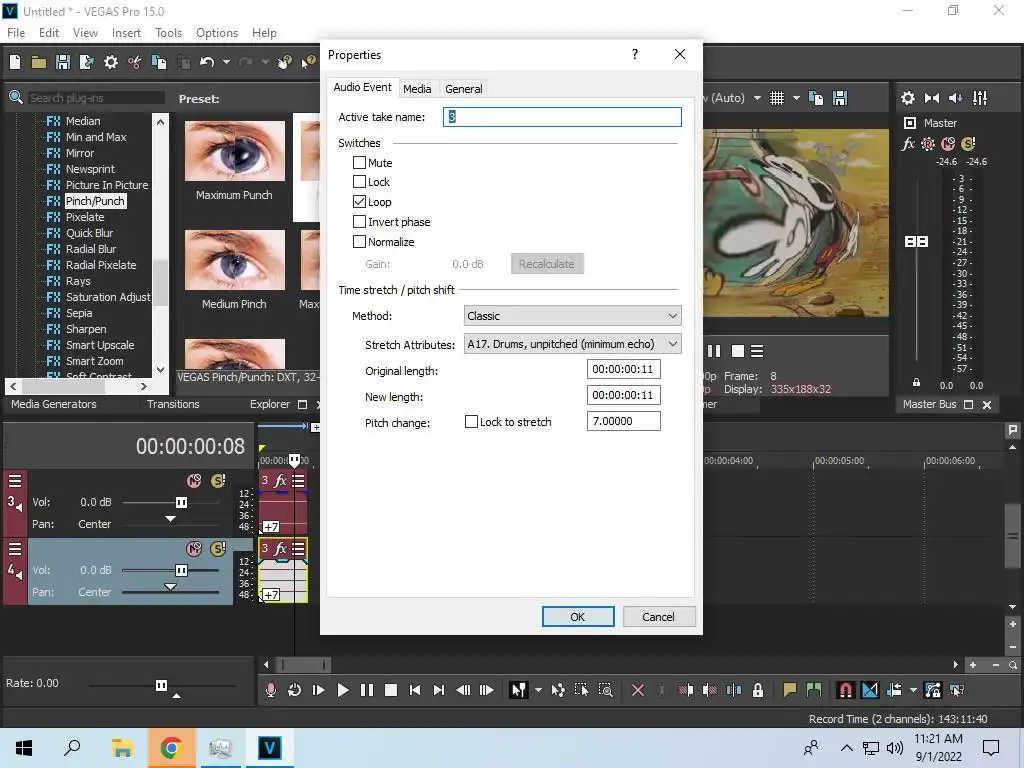
Task: Open the Insert menu
Action: (x=126, y=33)
